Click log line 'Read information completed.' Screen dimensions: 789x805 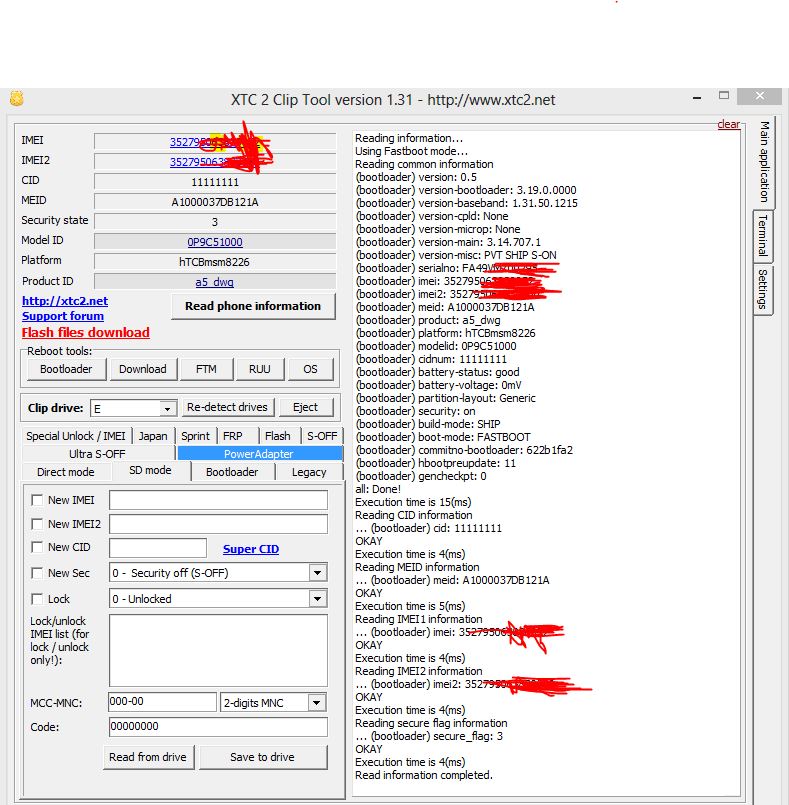click(x=424, y=775)
